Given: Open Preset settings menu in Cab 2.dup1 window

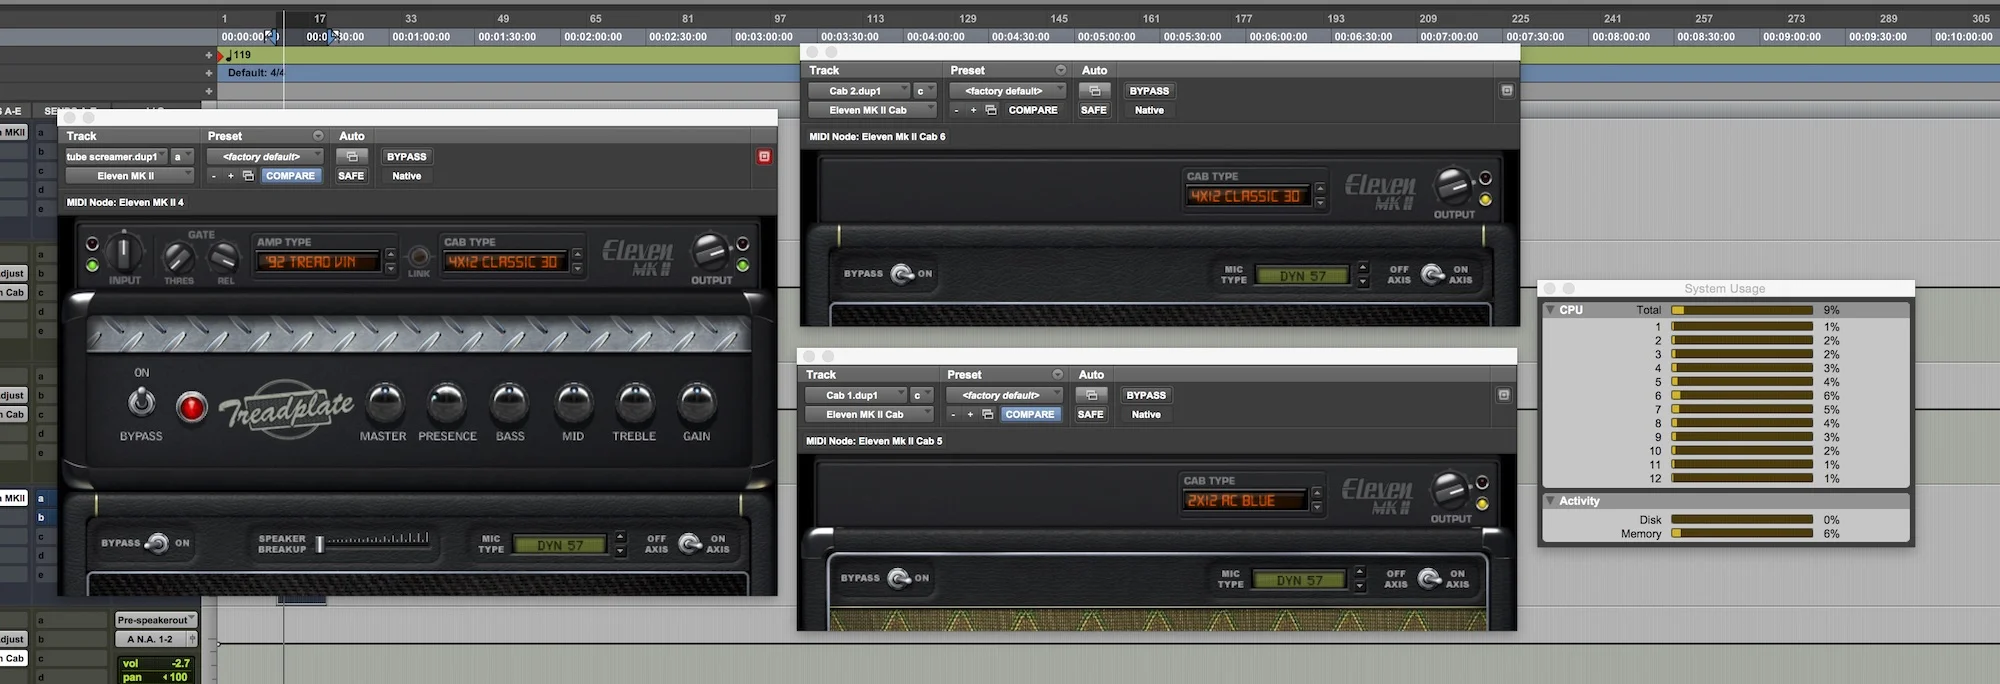Looking at the screenshot, I should tap(1061, 70).
